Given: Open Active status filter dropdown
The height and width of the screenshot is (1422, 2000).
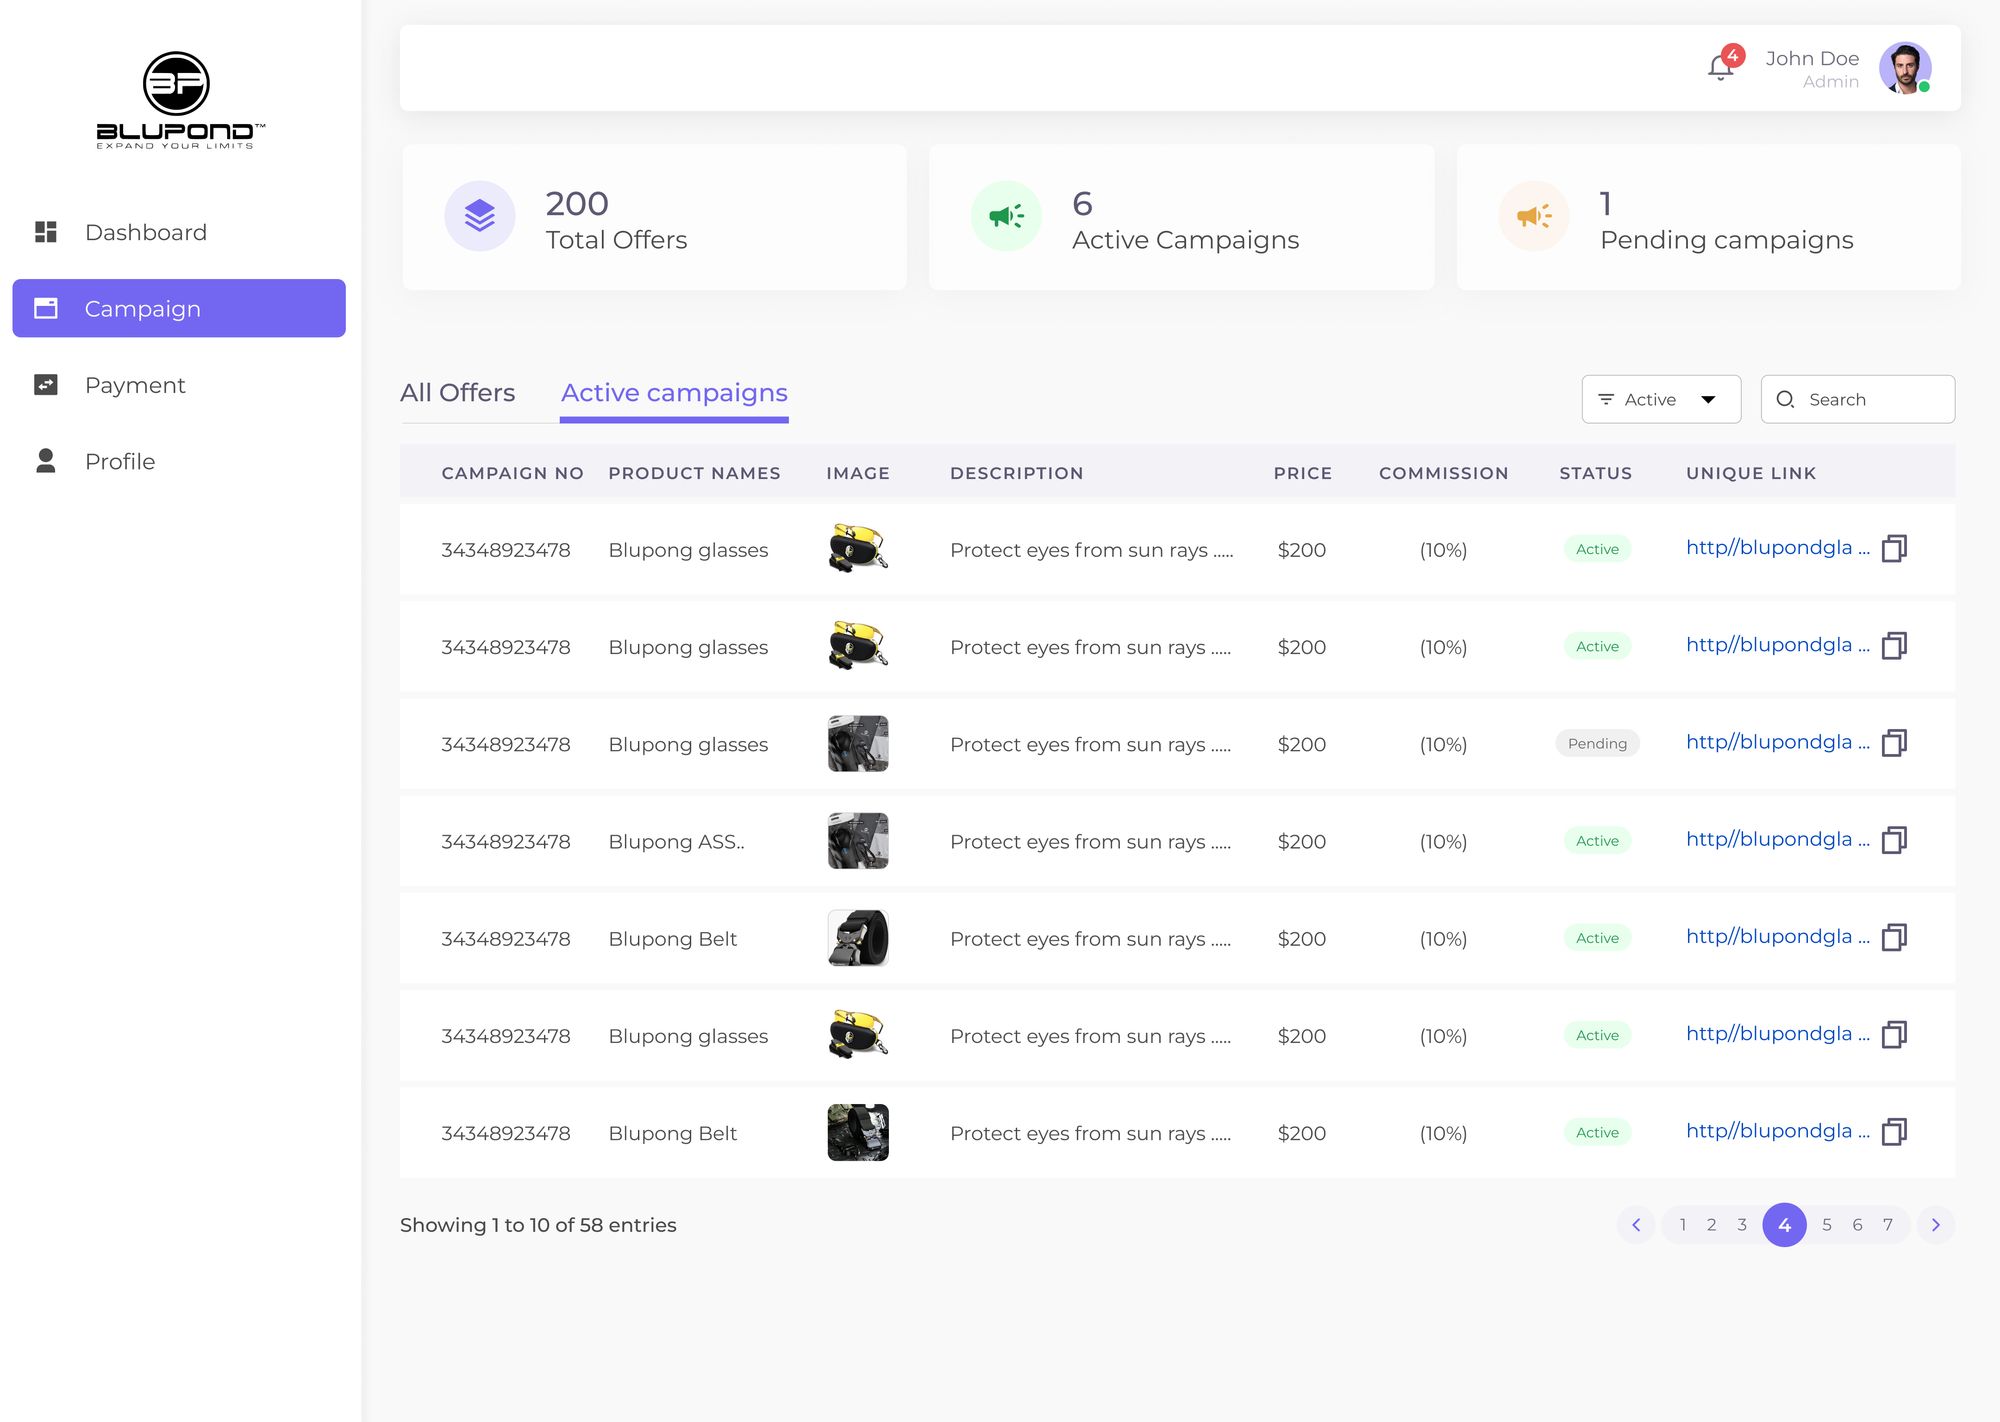Looking at the screenshot, I should 1661,399.
